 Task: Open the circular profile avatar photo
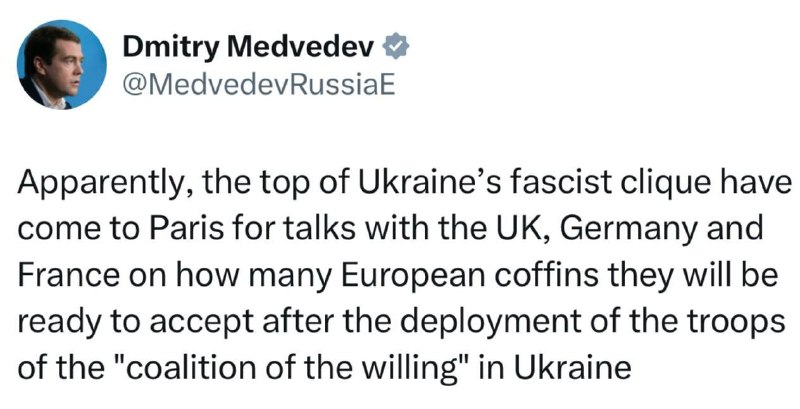coord(62,65)
